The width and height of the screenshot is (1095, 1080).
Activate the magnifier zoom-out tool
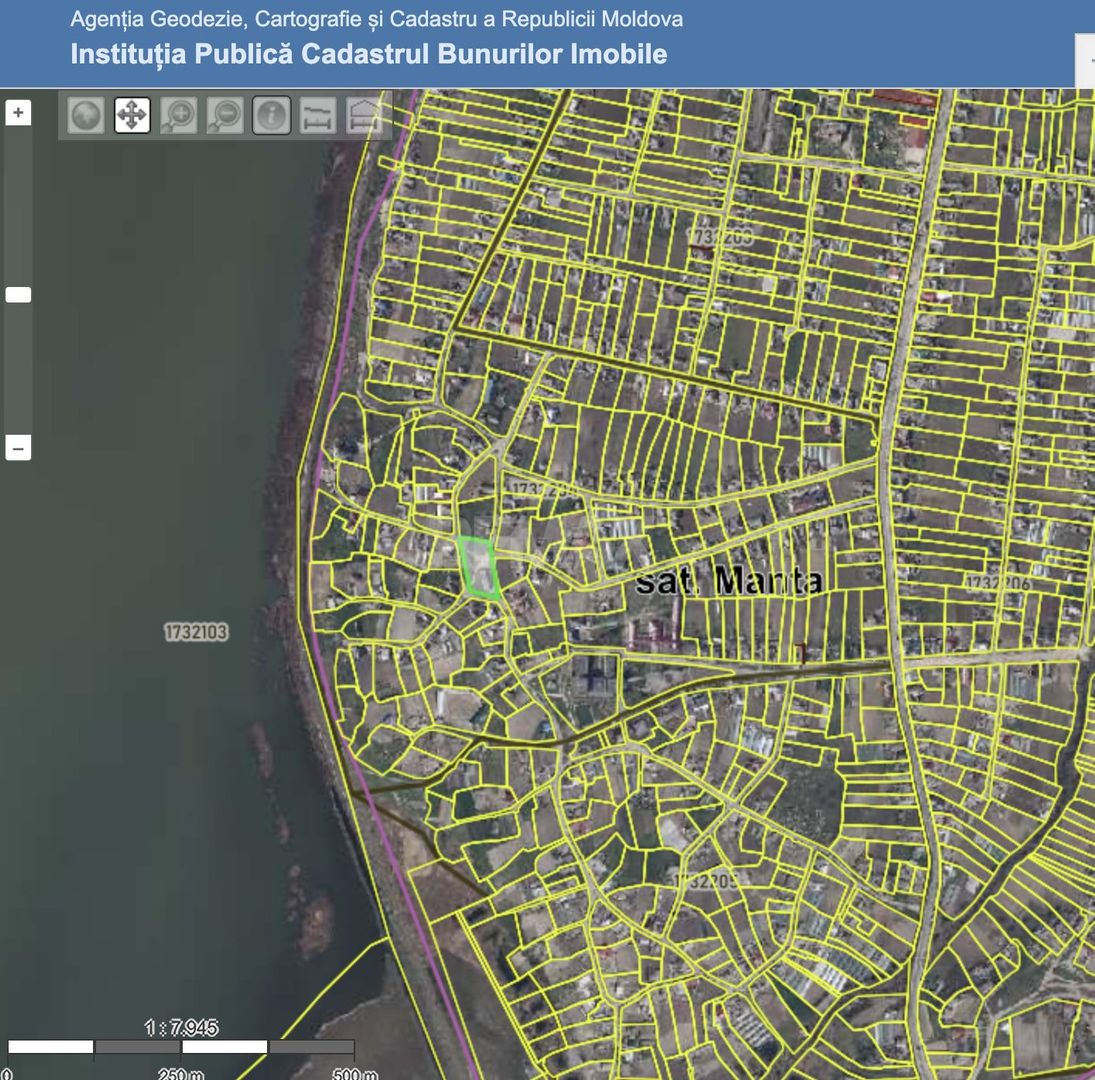point(225,115)
